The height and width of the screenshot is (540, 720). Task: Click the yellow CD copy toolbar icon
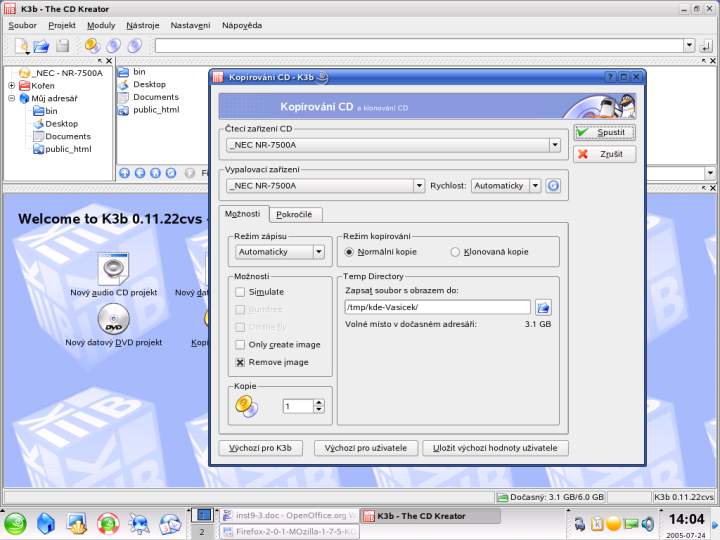pos(92,45)
